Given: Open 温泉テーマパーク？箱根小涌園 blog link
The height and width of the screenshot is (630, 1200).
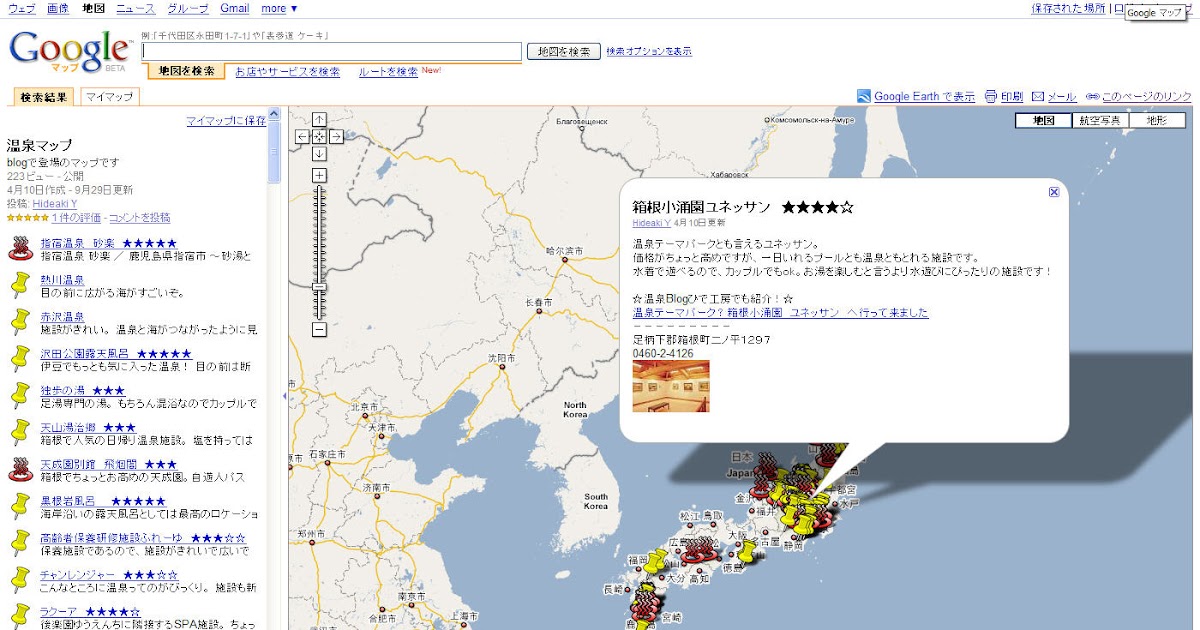Looking at the screenshot, I should pyautogui.click(x=780, y=312).
